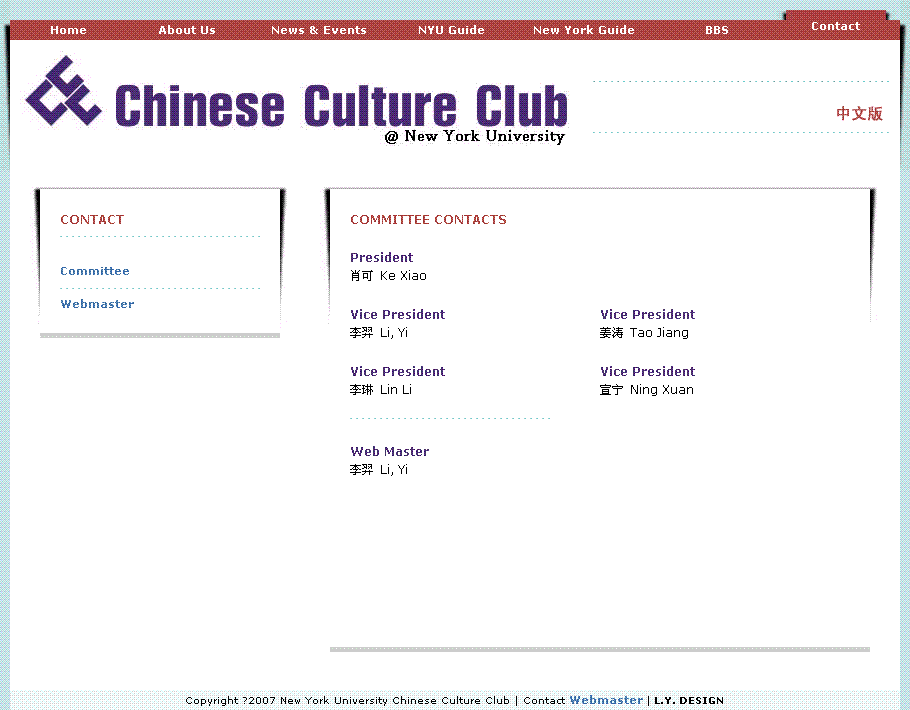Click President name Ke Xiao
Screen dimensions: 910x710
(x=388, y=276)
